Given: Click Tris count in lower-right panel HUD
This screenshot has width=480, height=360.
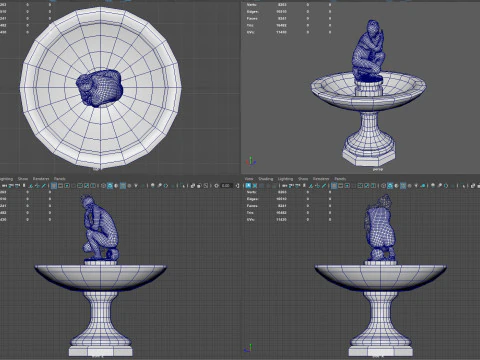Looking at the screenshot, I should (x=282, y=213).
